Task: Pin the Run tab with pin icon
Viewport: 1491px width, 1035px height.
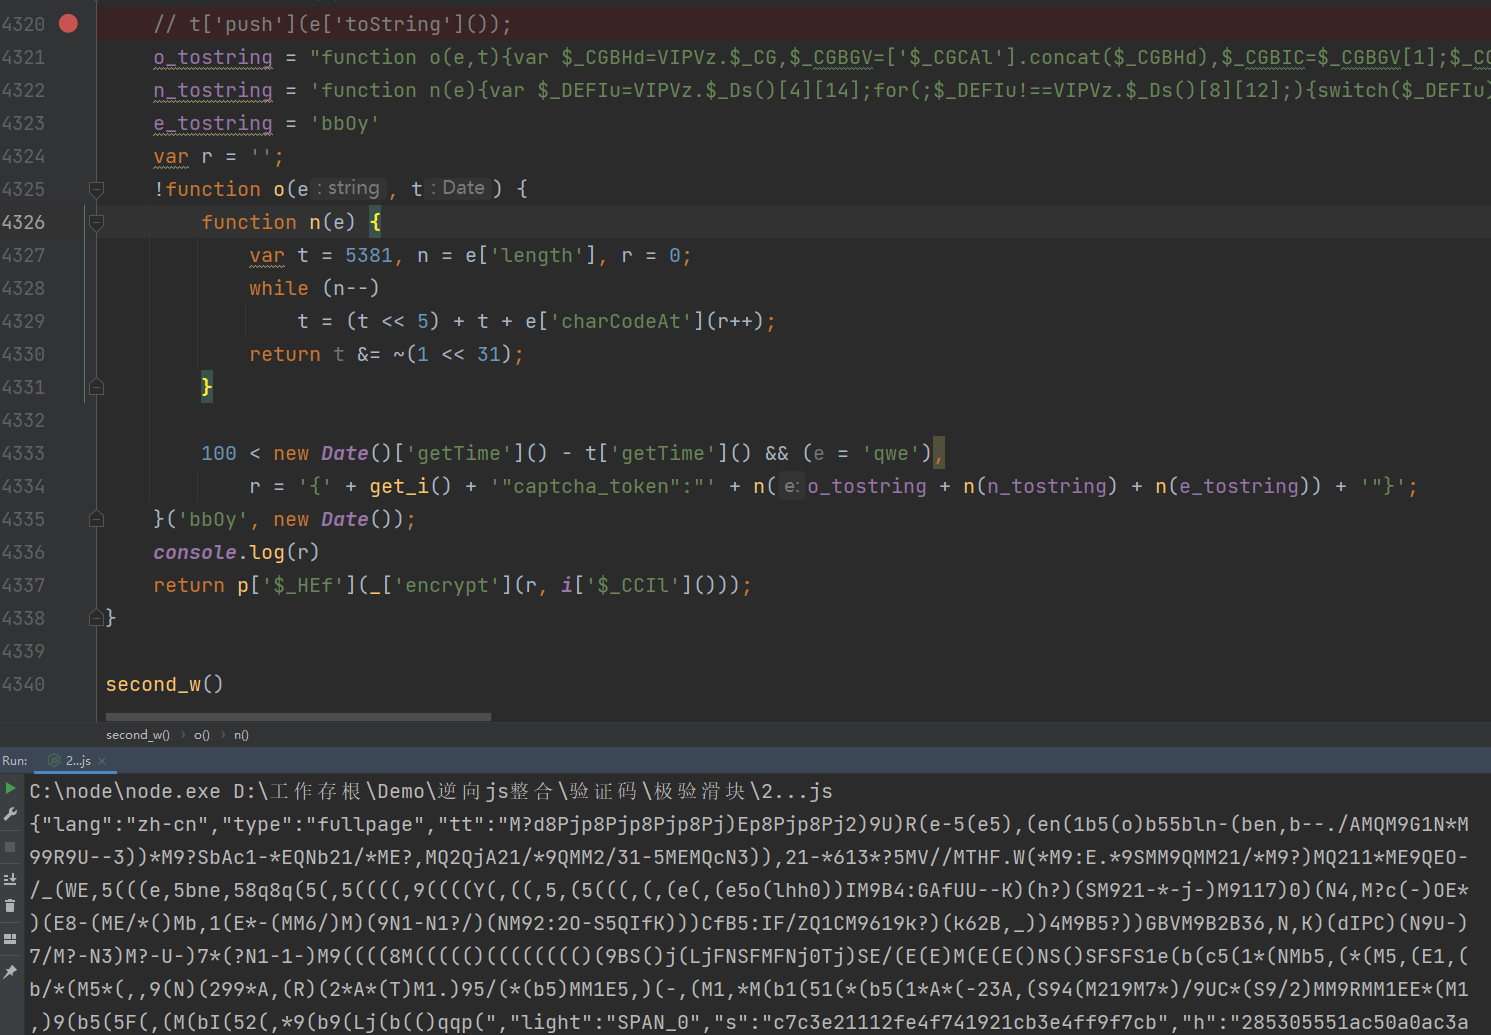Action: coord(10,971)
